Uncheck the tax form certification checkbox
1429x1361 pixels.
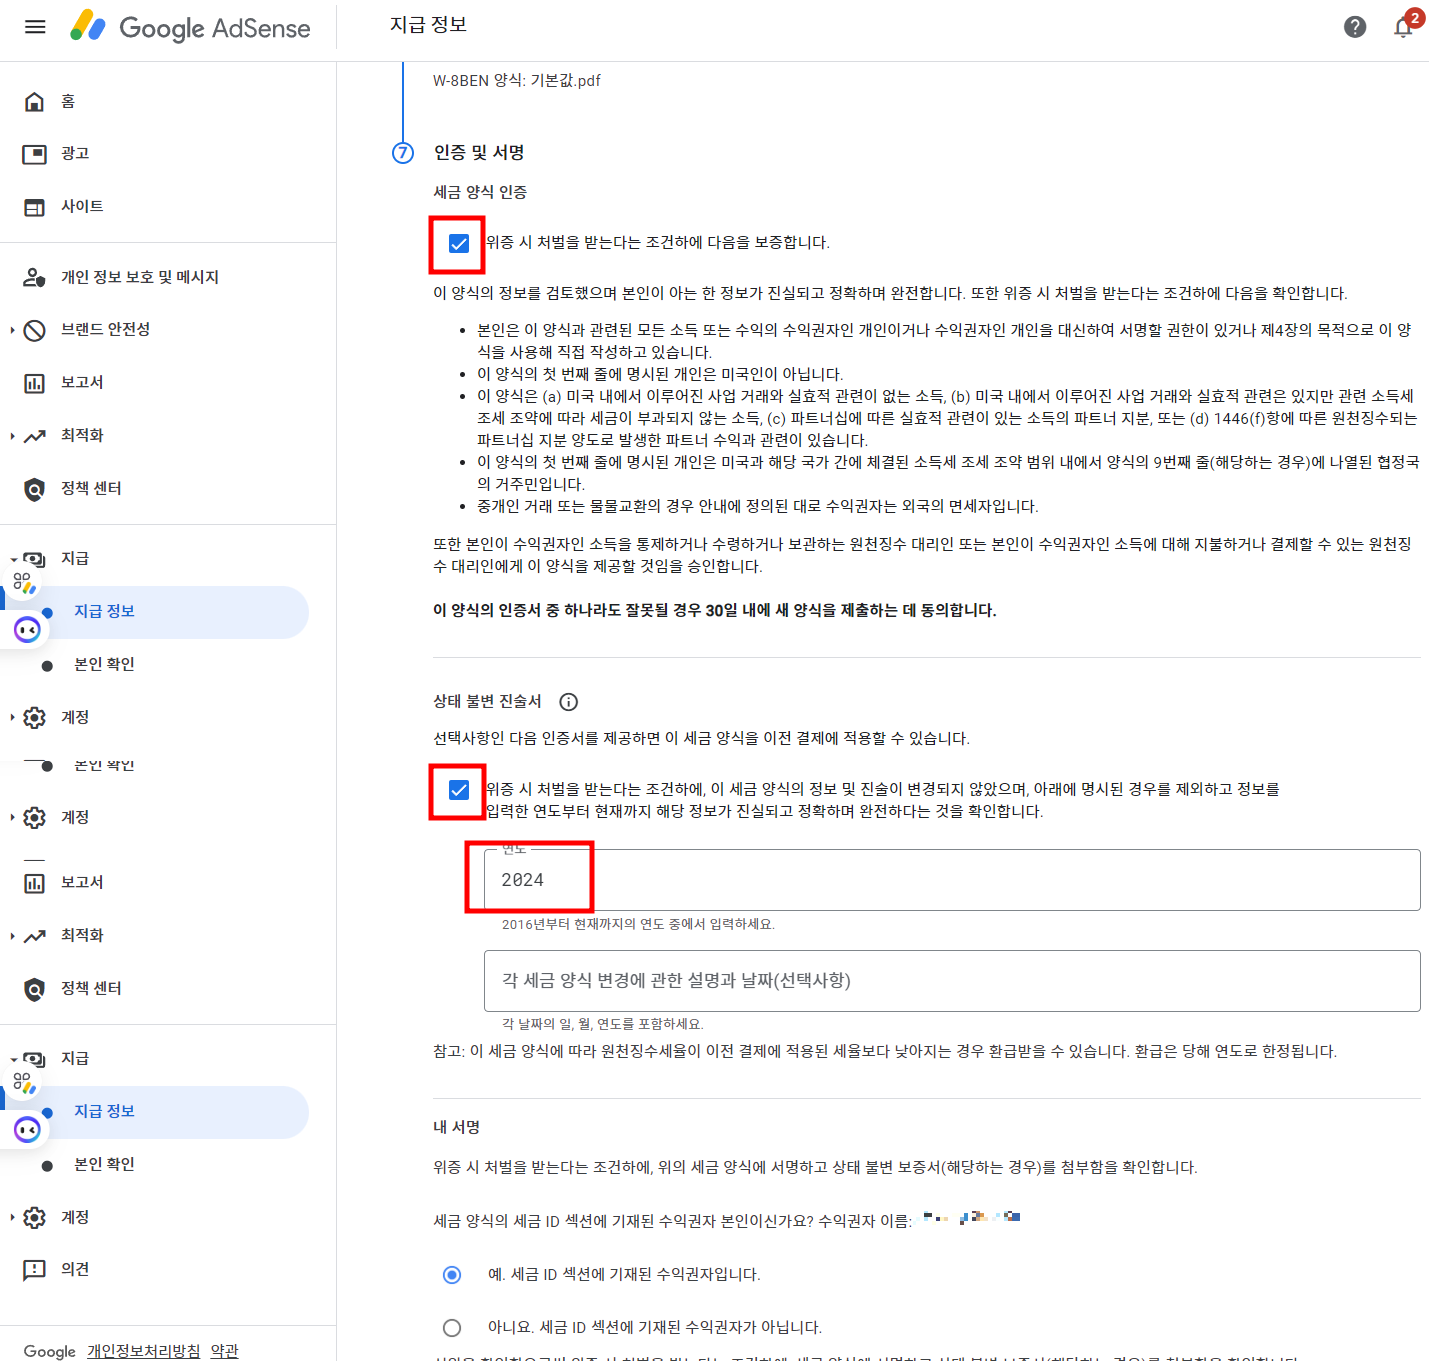coord(457,242)
